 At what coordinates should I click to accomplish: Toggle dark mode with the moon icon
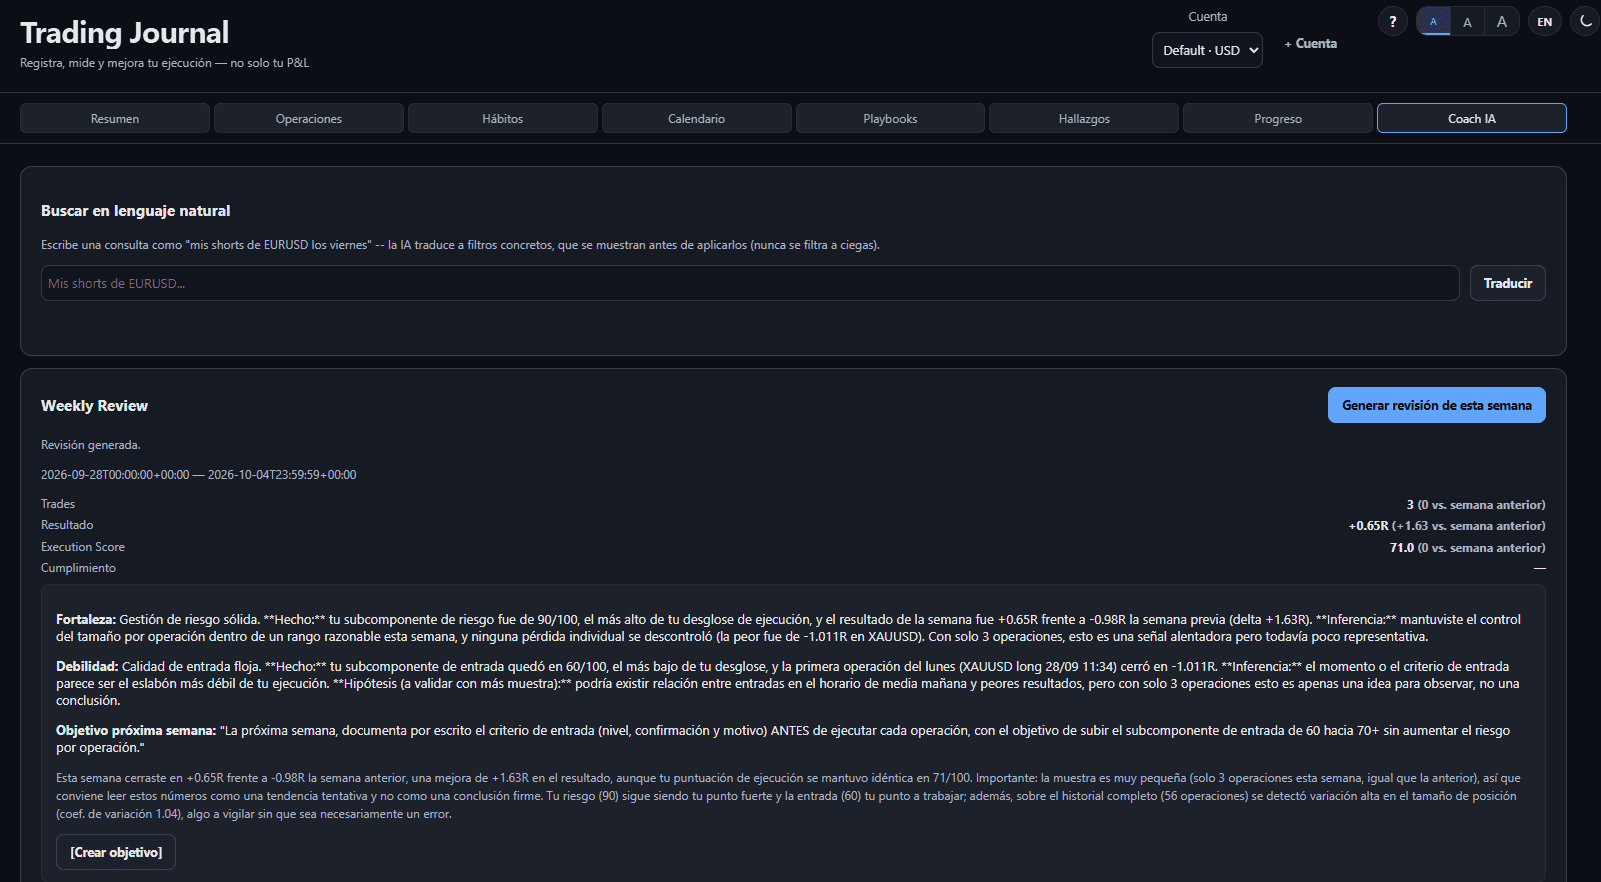click(x=1585, y=21)
